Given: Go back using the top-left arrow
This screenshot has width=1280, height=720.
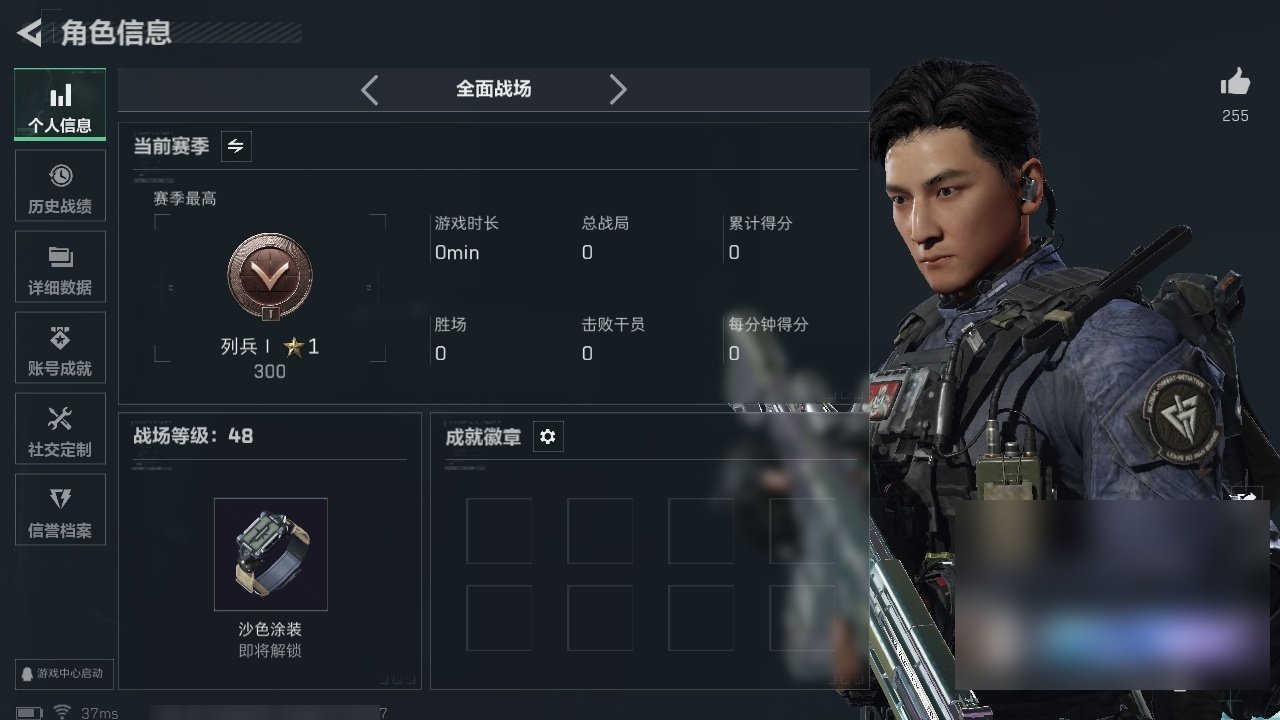Looking at the screenshot, I should pos(30,33).
